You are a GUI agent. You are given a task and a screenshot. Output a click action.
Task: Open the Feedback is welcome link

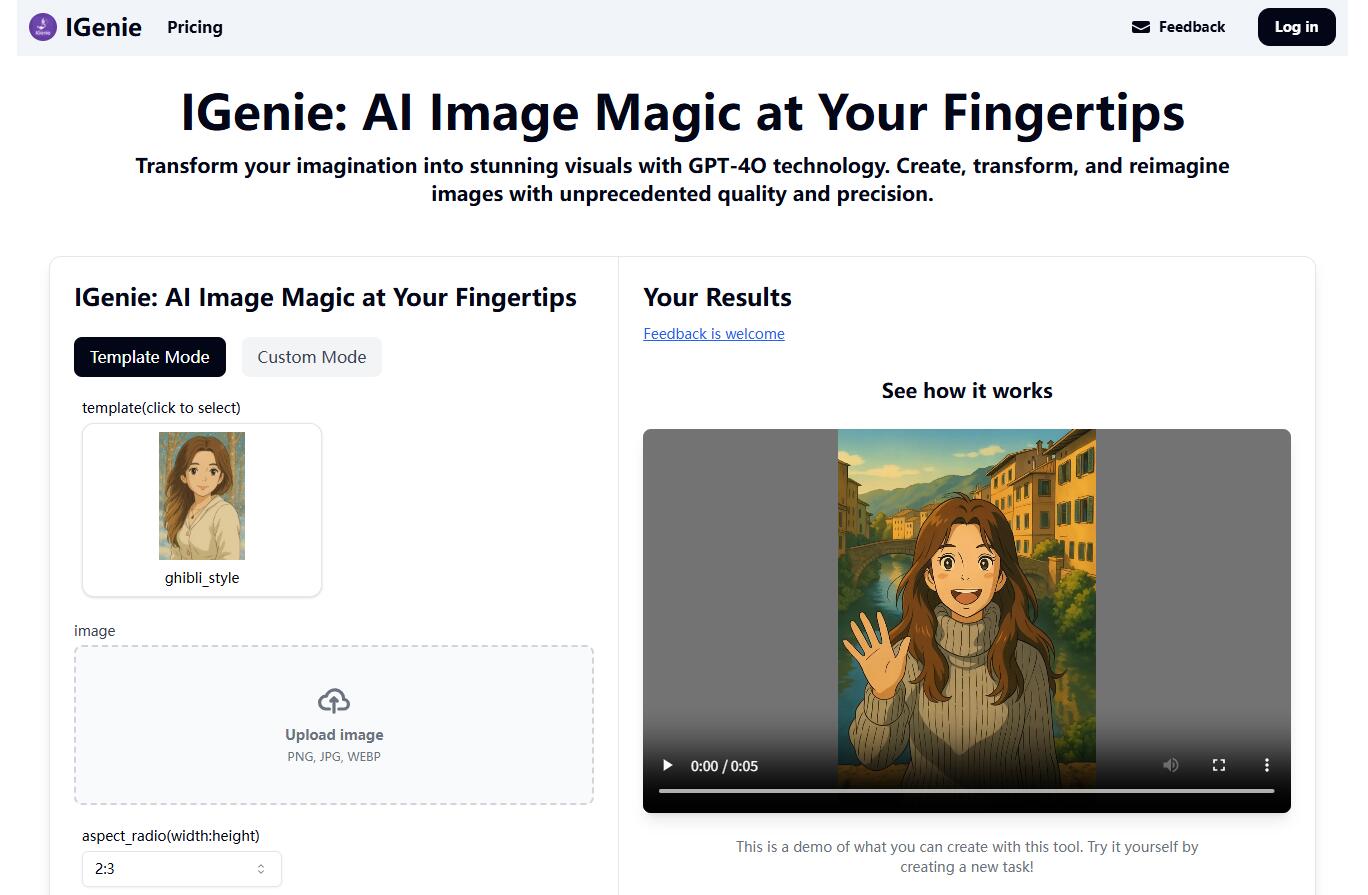(714, 334)
